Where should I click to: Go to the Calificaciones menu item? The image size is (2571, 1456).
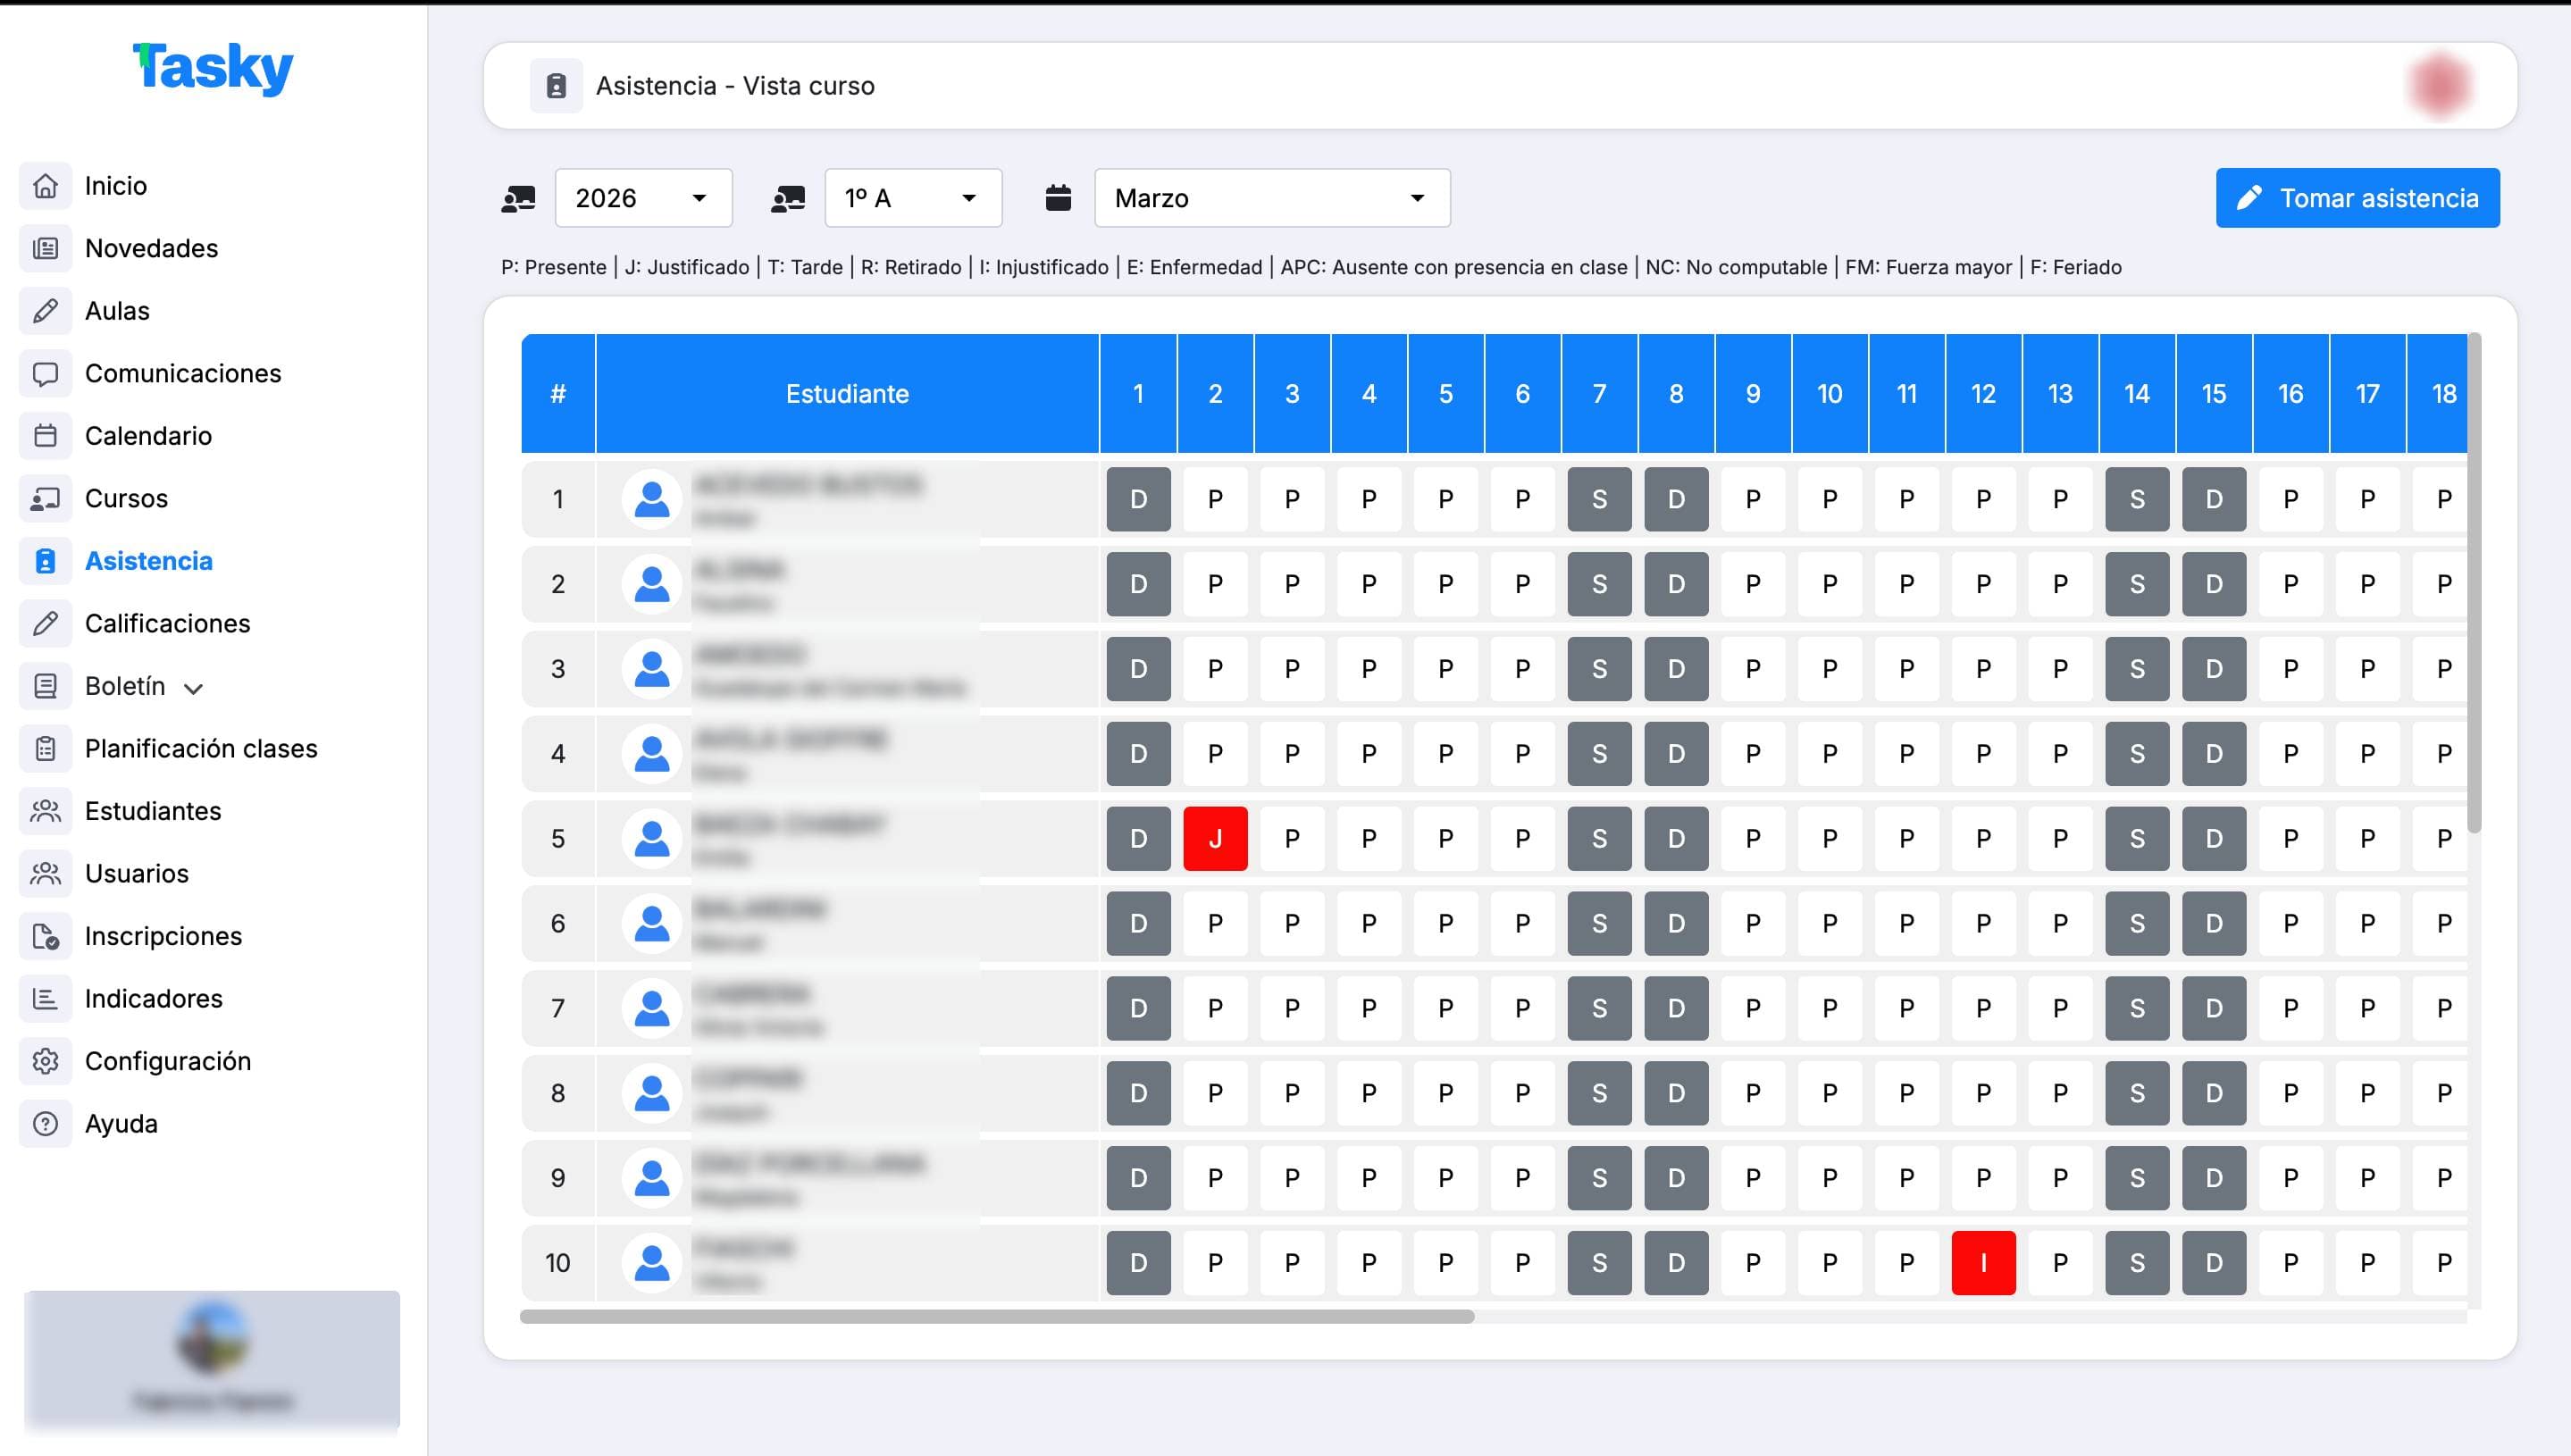coord(167,623)
